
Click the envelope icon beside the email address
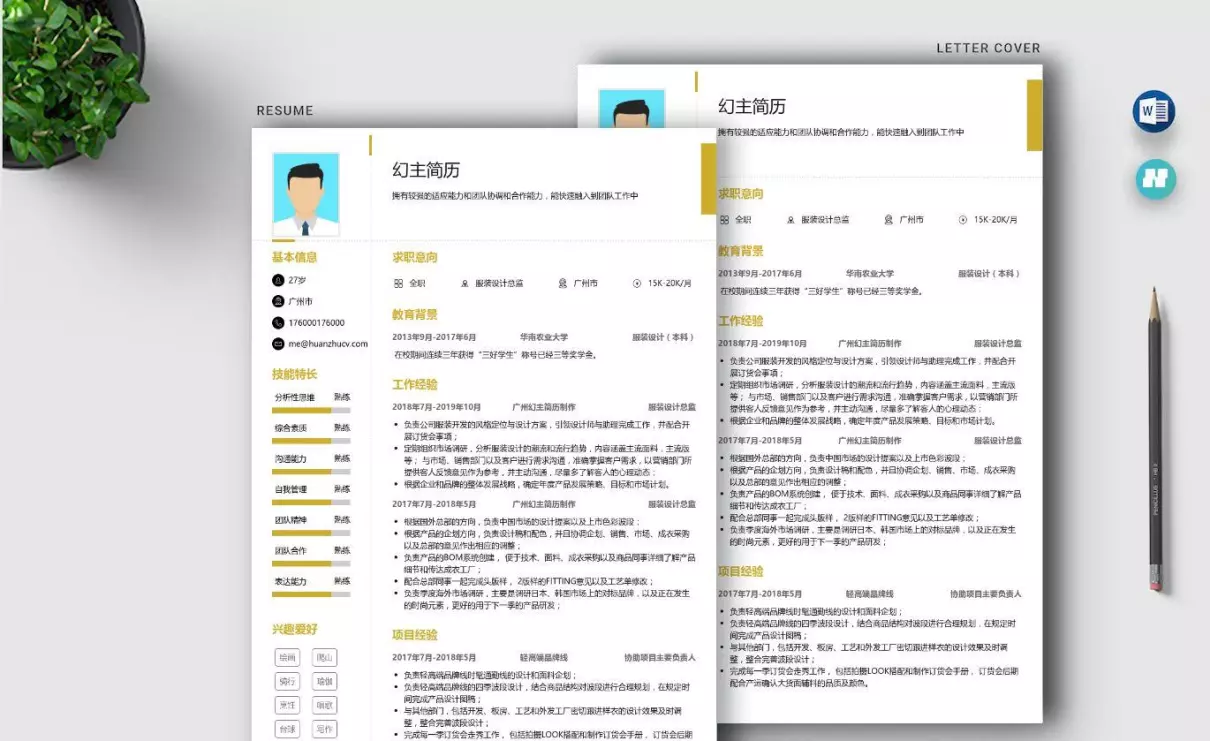[x=278, y=343]
